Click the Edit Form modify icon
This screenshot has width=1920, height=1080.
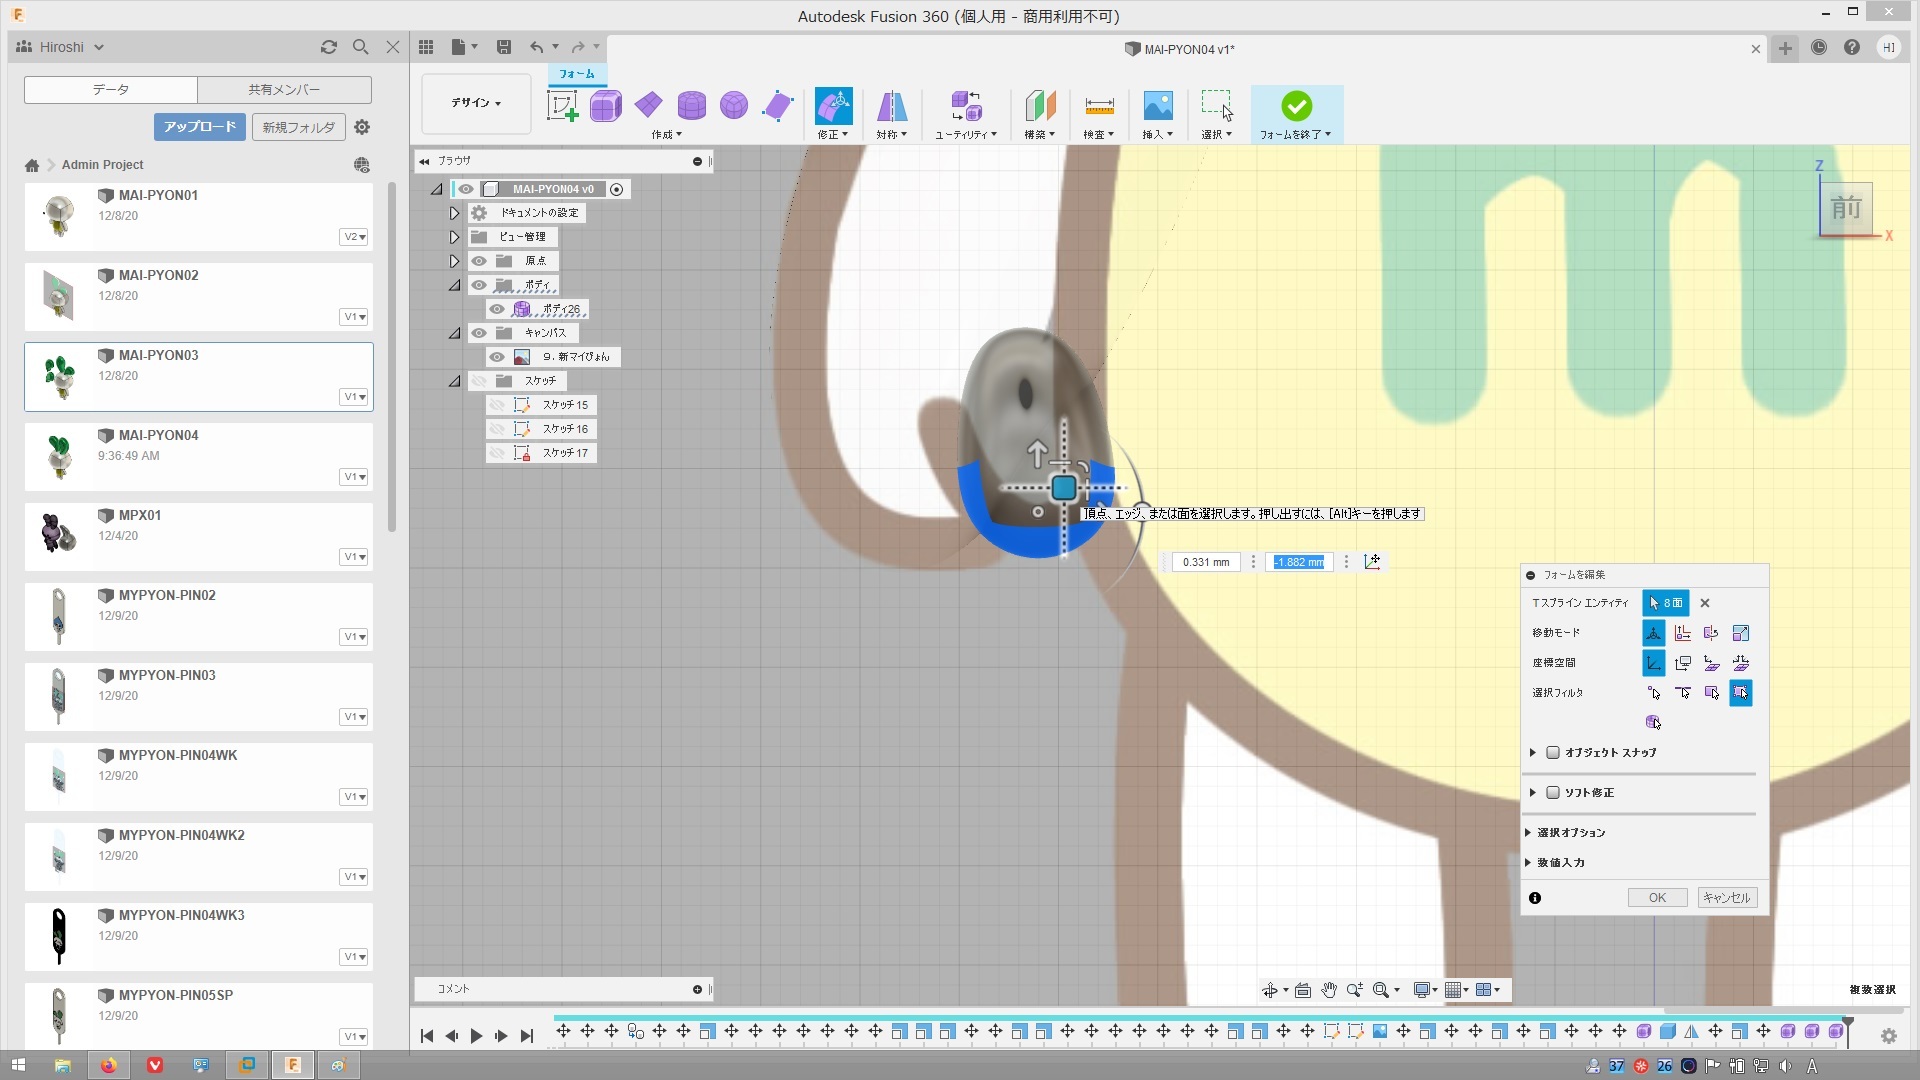click(x=833, y=106)
